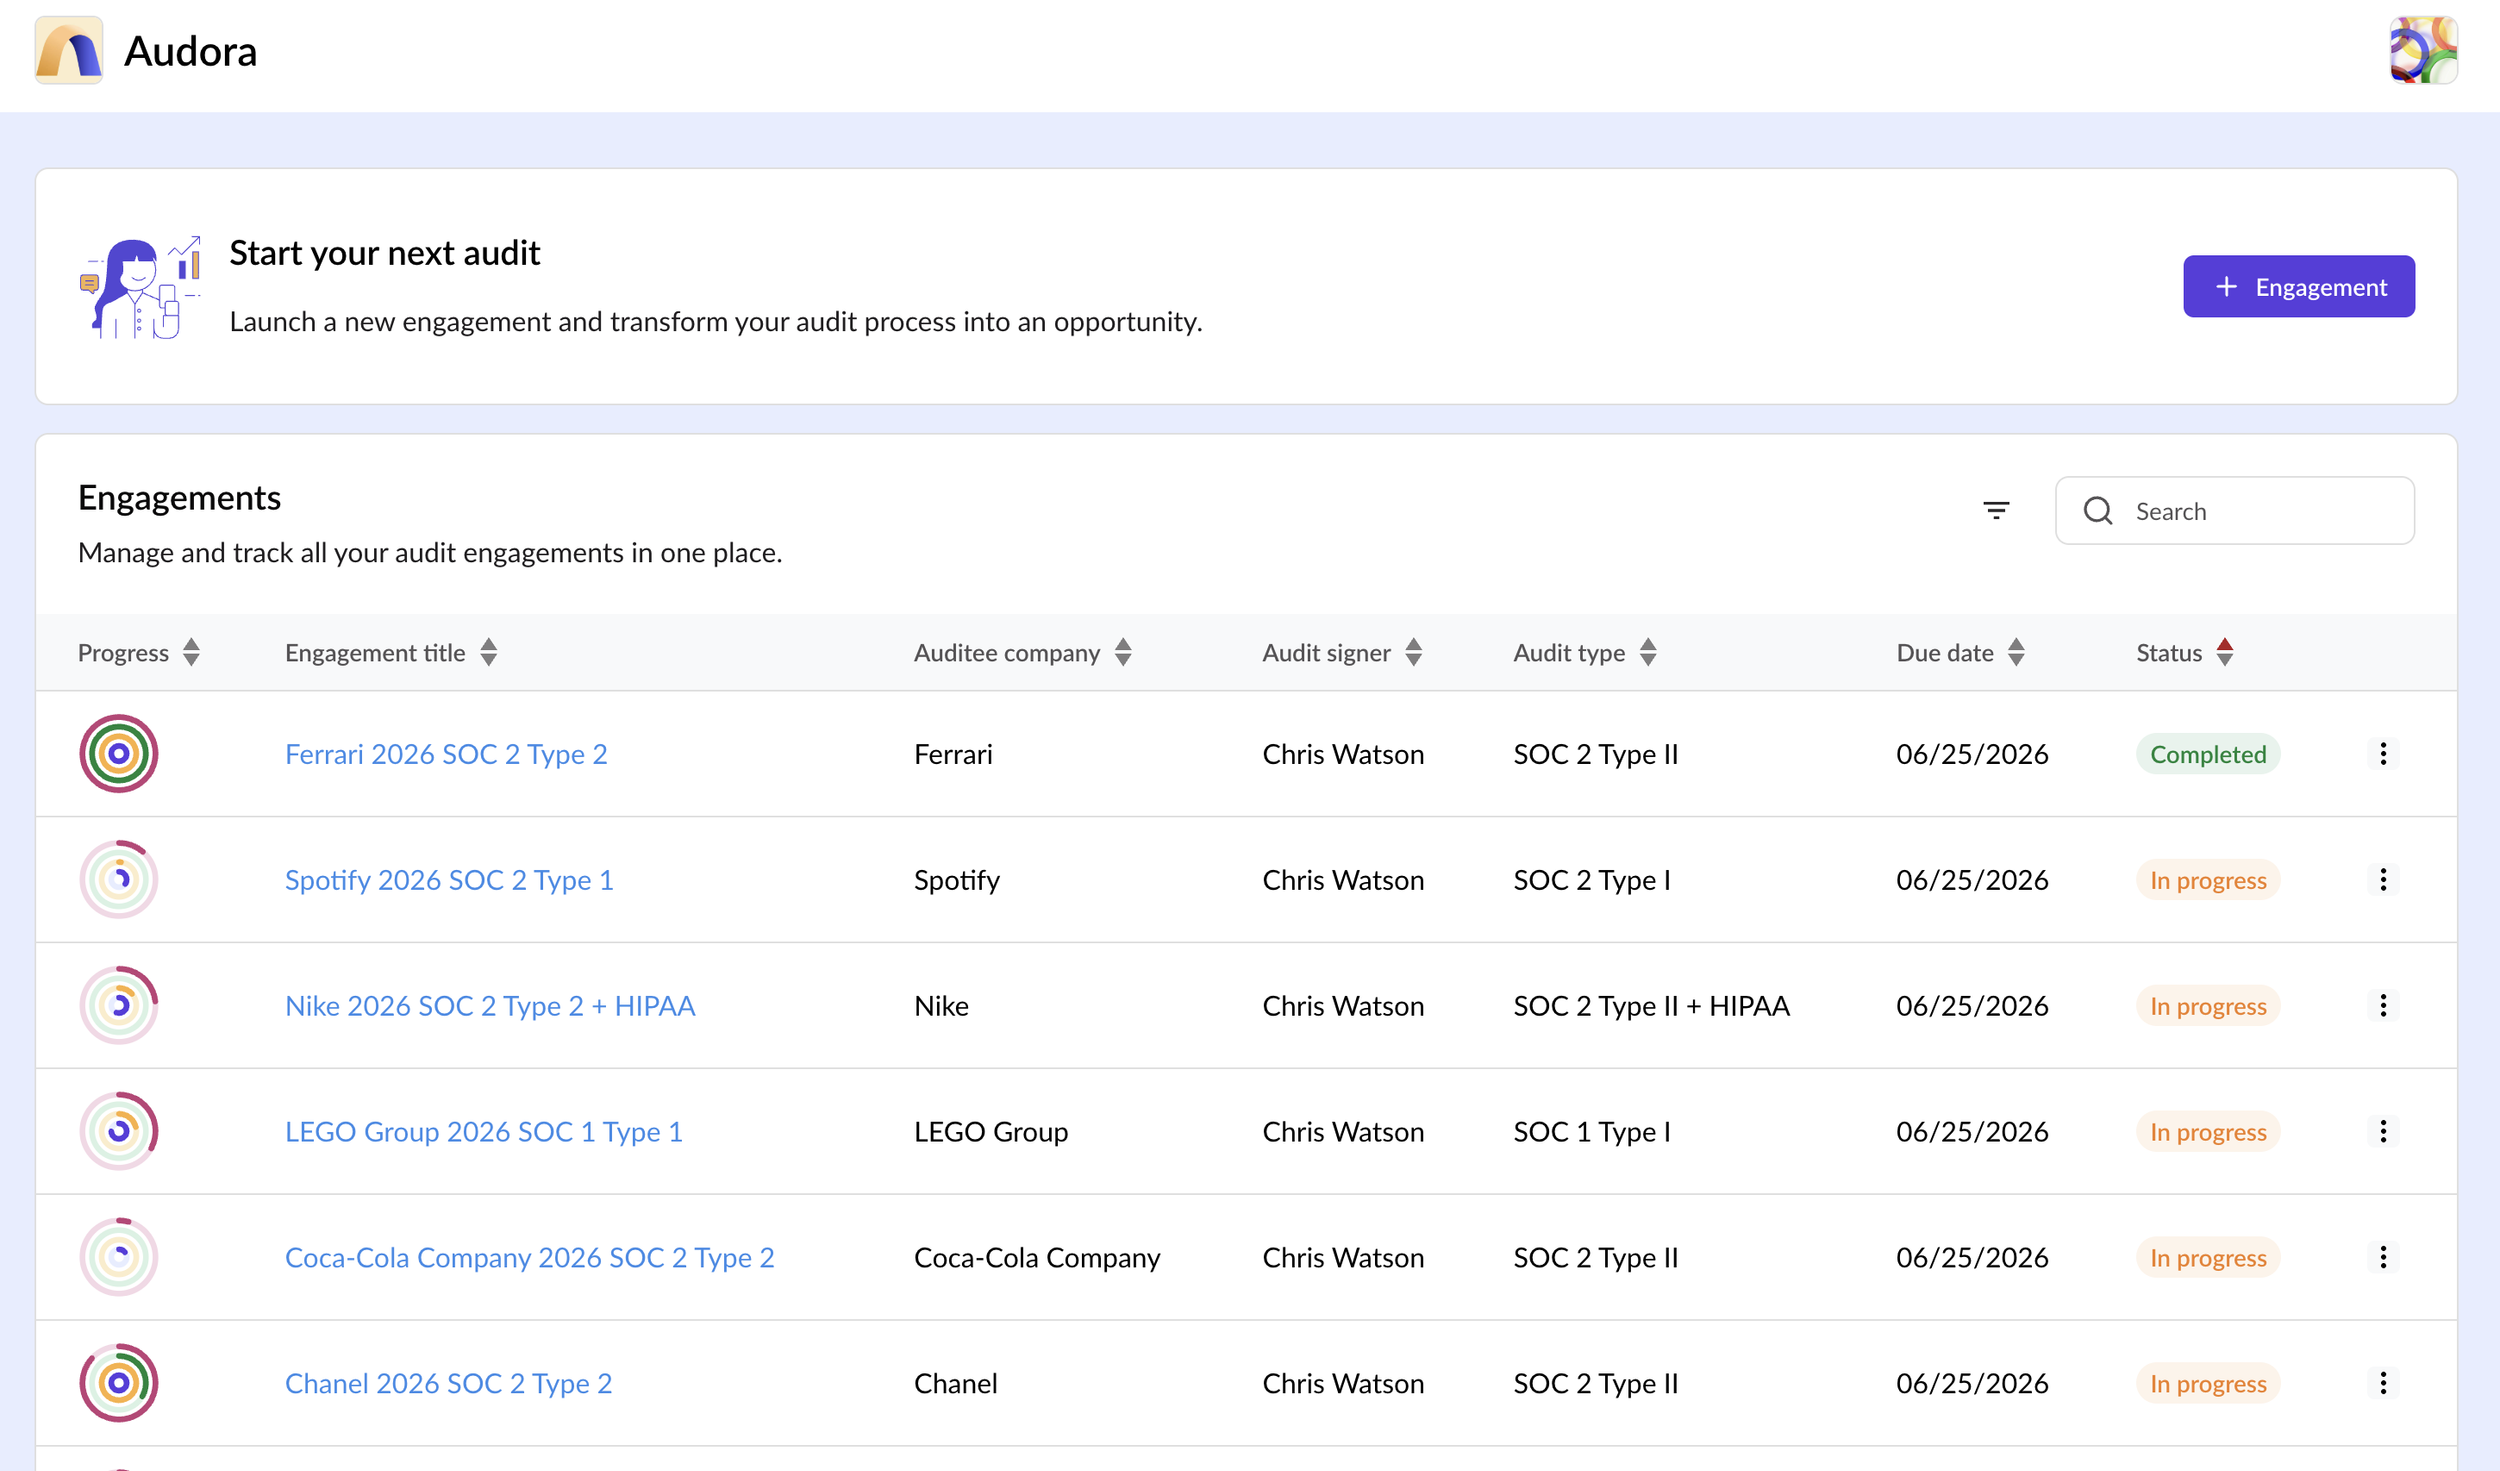Click the Audora logo icon
This screenshot has width=2500, height=1471.
tap(68, 51)
